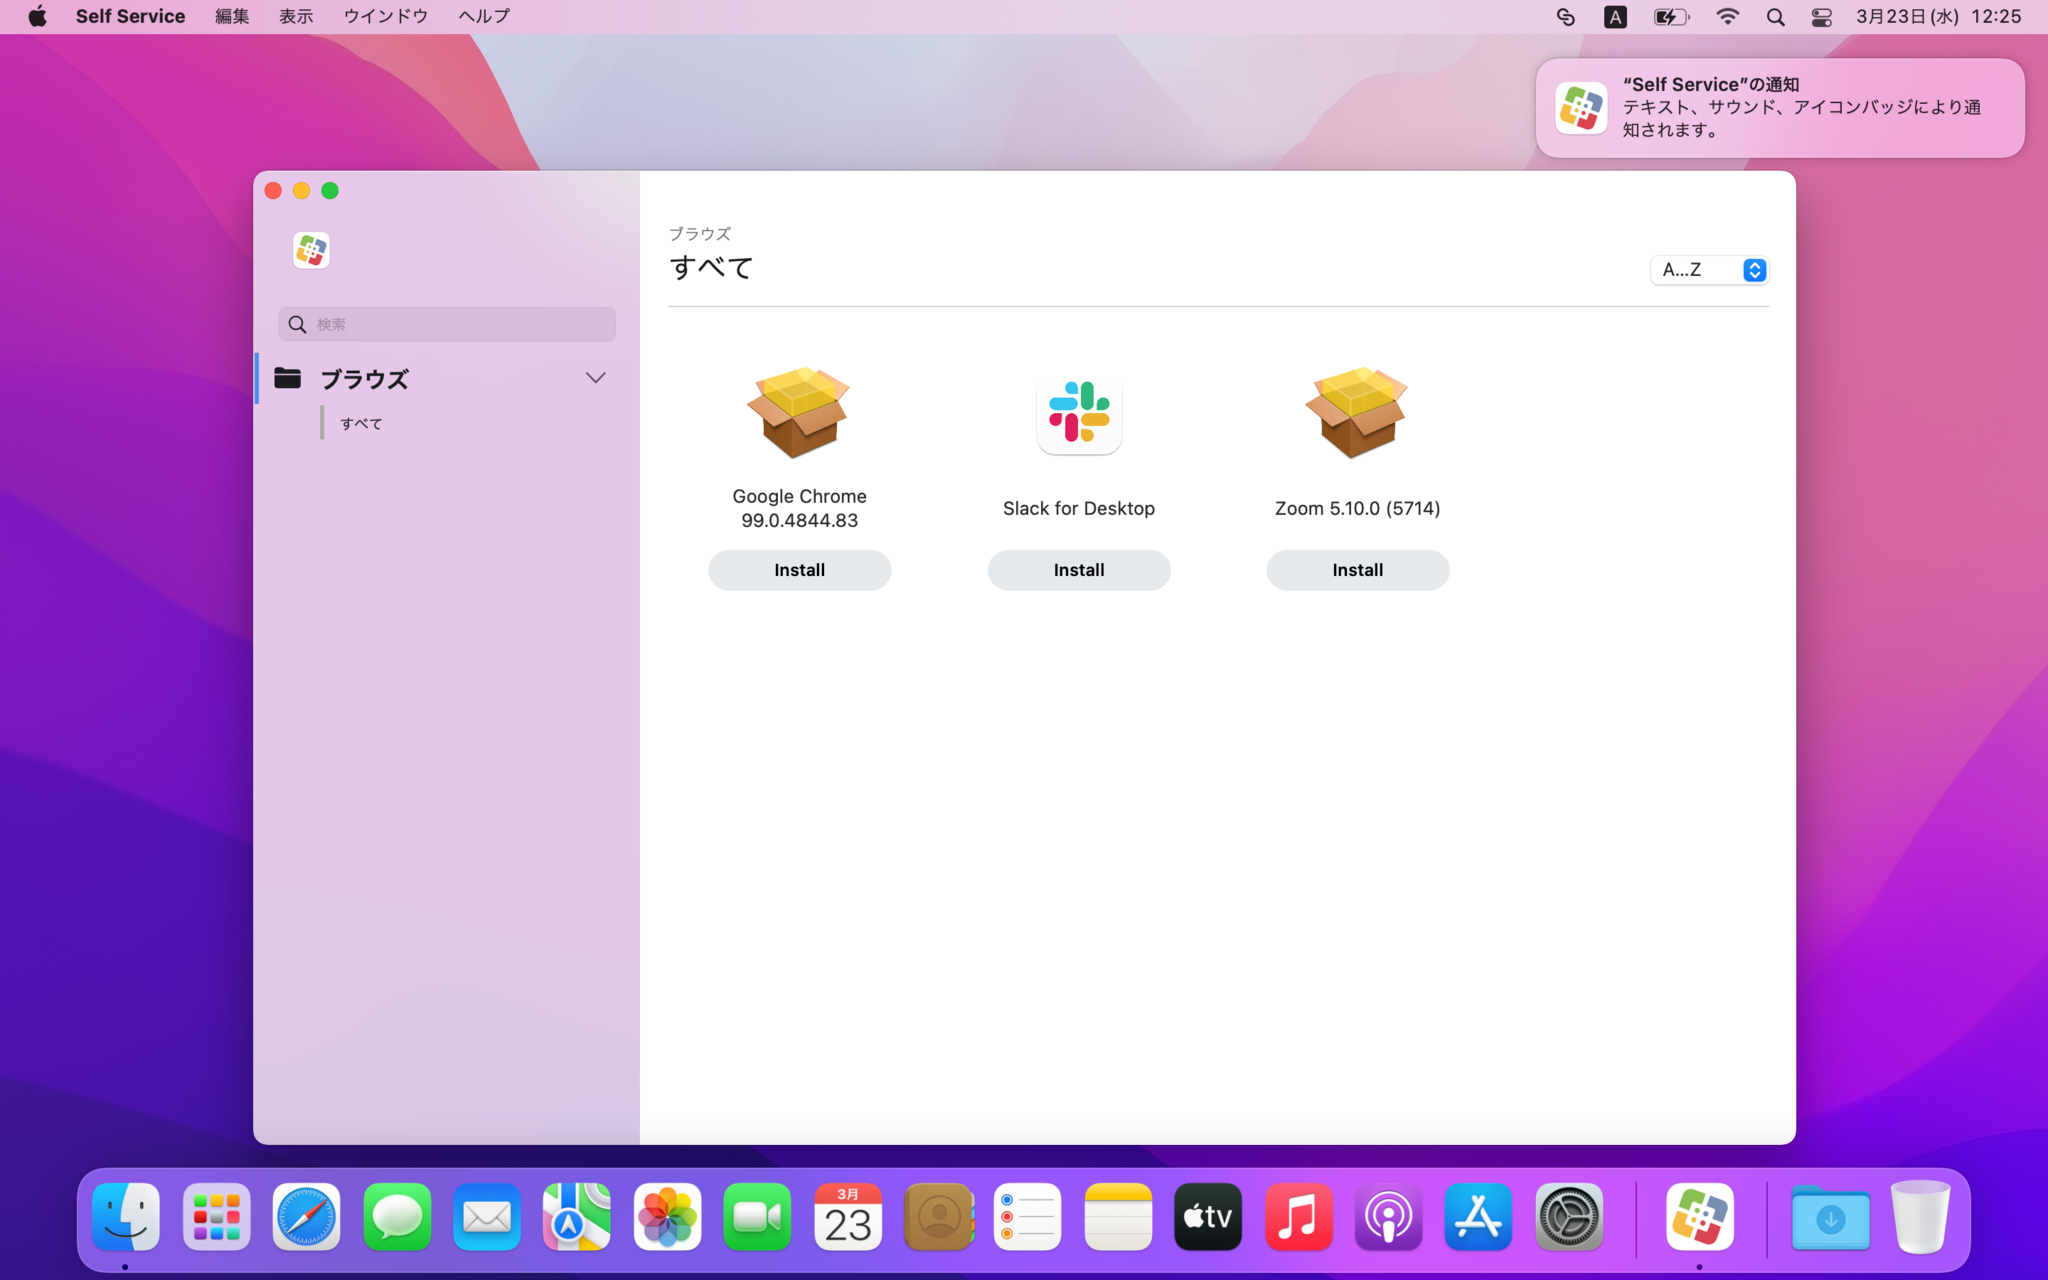Open Spotlight search in the menu bar
The image size is (2048, 1280).
(x=1775, y=17)
